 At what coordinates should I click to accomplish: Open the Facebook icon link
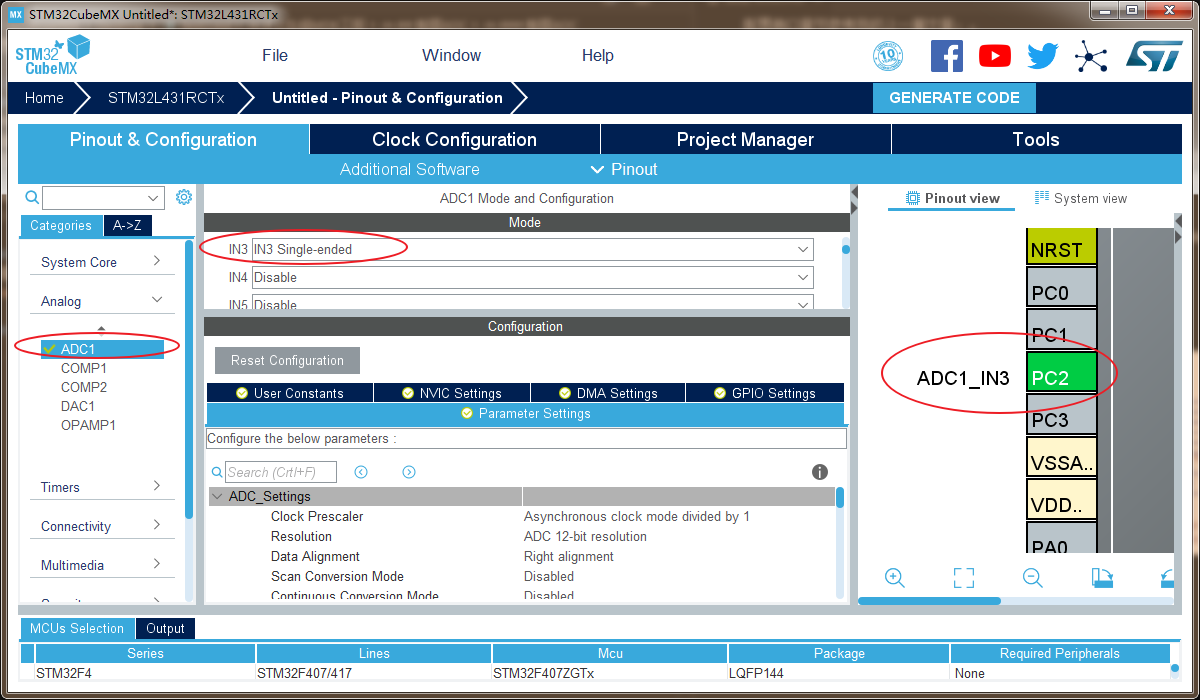click(946, 55)
